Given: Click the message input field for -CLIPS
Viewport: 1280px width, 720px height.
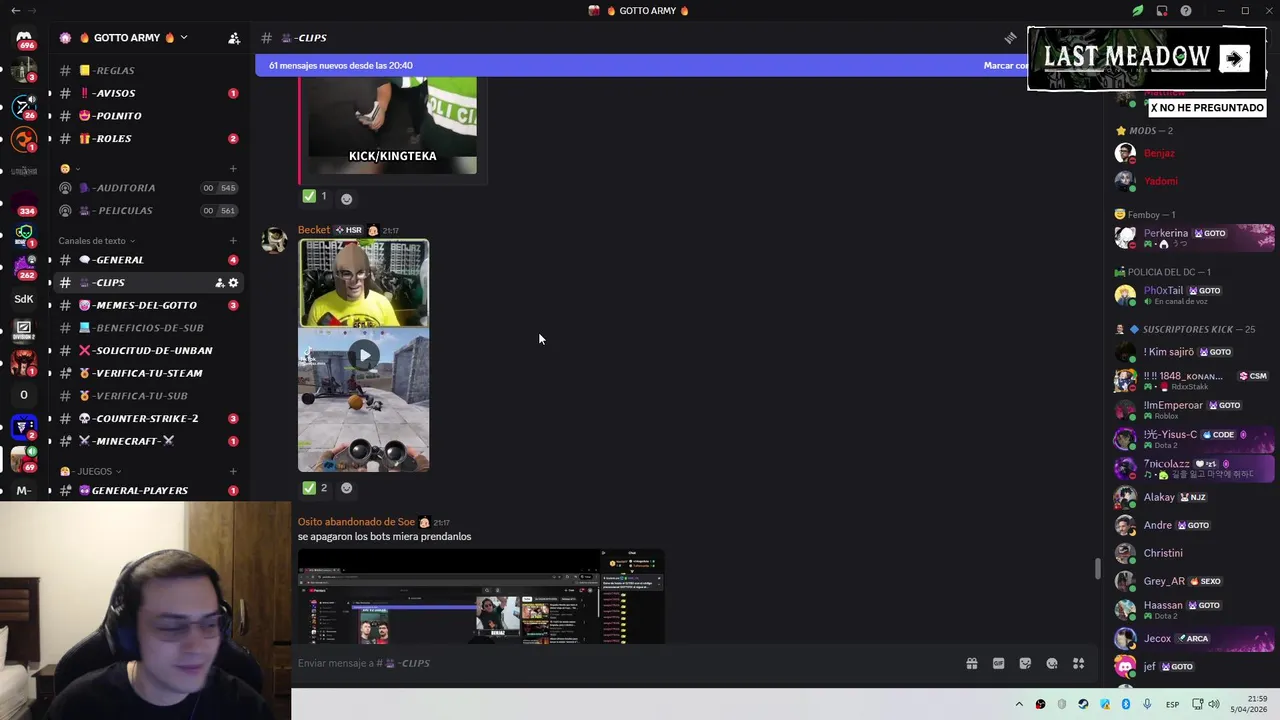Looking at the screenshot, I should (x=625, y=663).
